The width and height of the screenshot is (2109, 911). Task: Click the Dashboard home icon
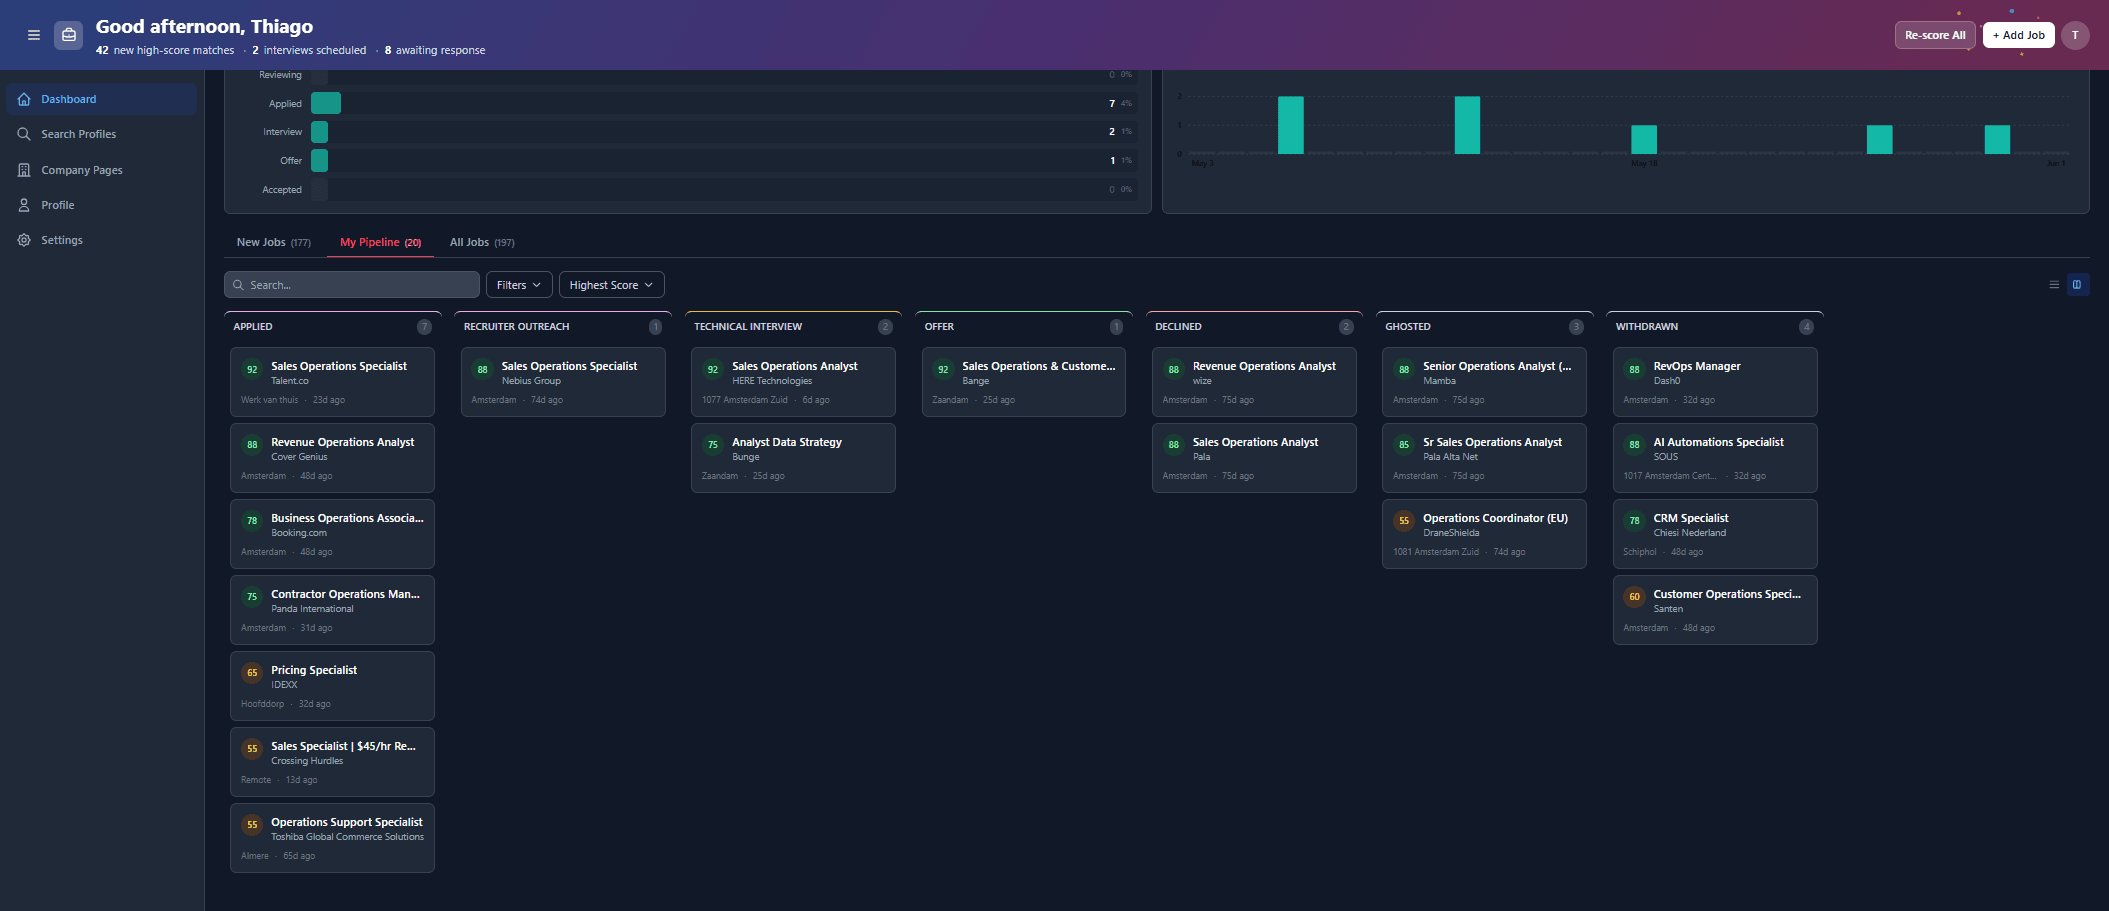point(24,99)
